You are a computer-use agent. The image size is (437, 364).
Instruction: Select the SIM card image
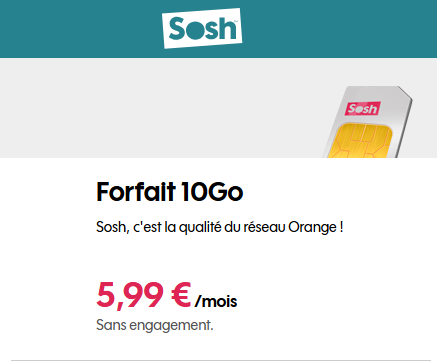coord(367,122)
